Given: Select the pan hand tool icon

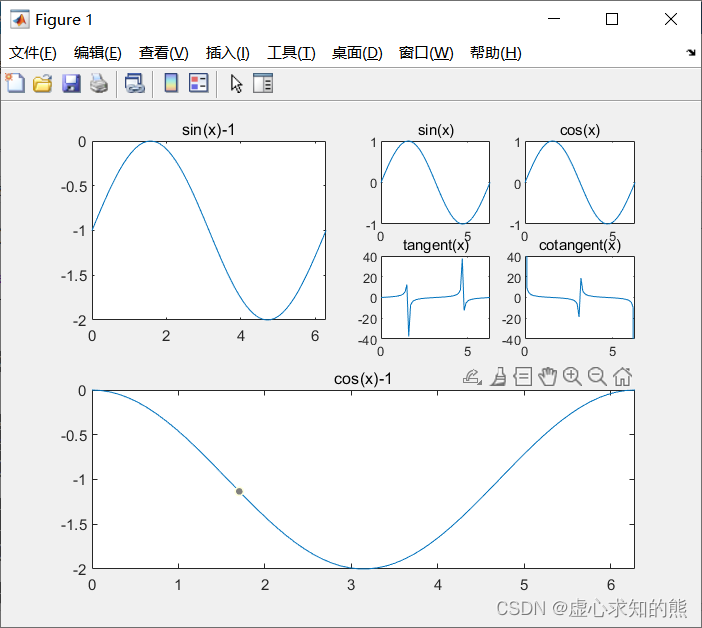Looking at the screenshot, I should pos(548,377).
